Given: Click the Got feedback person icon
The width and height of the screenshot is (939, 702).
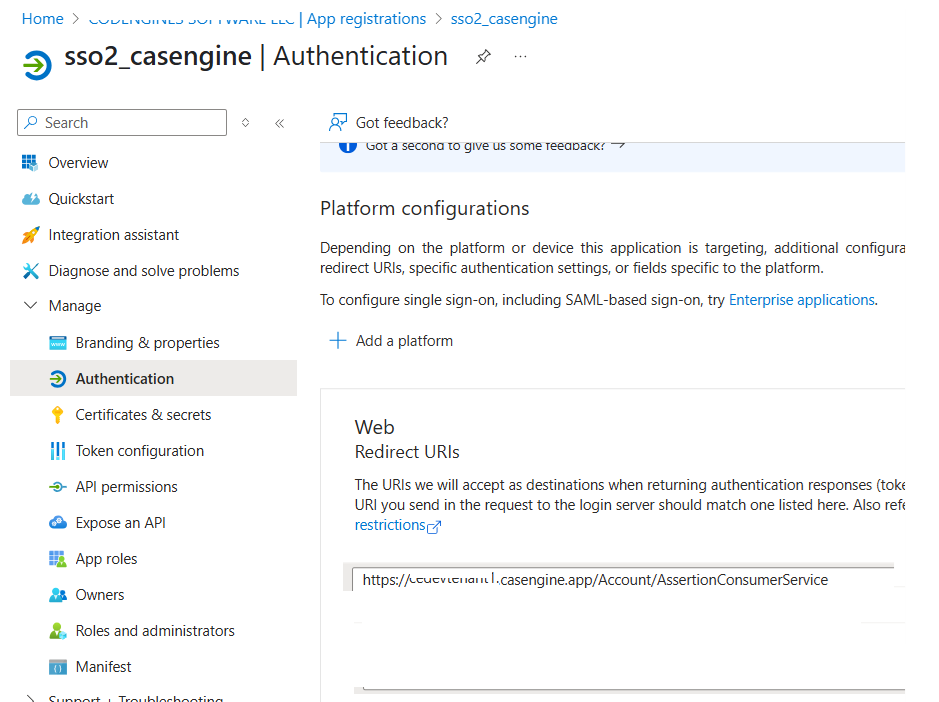Looking at the screenshot, I should tap(338, 122).
